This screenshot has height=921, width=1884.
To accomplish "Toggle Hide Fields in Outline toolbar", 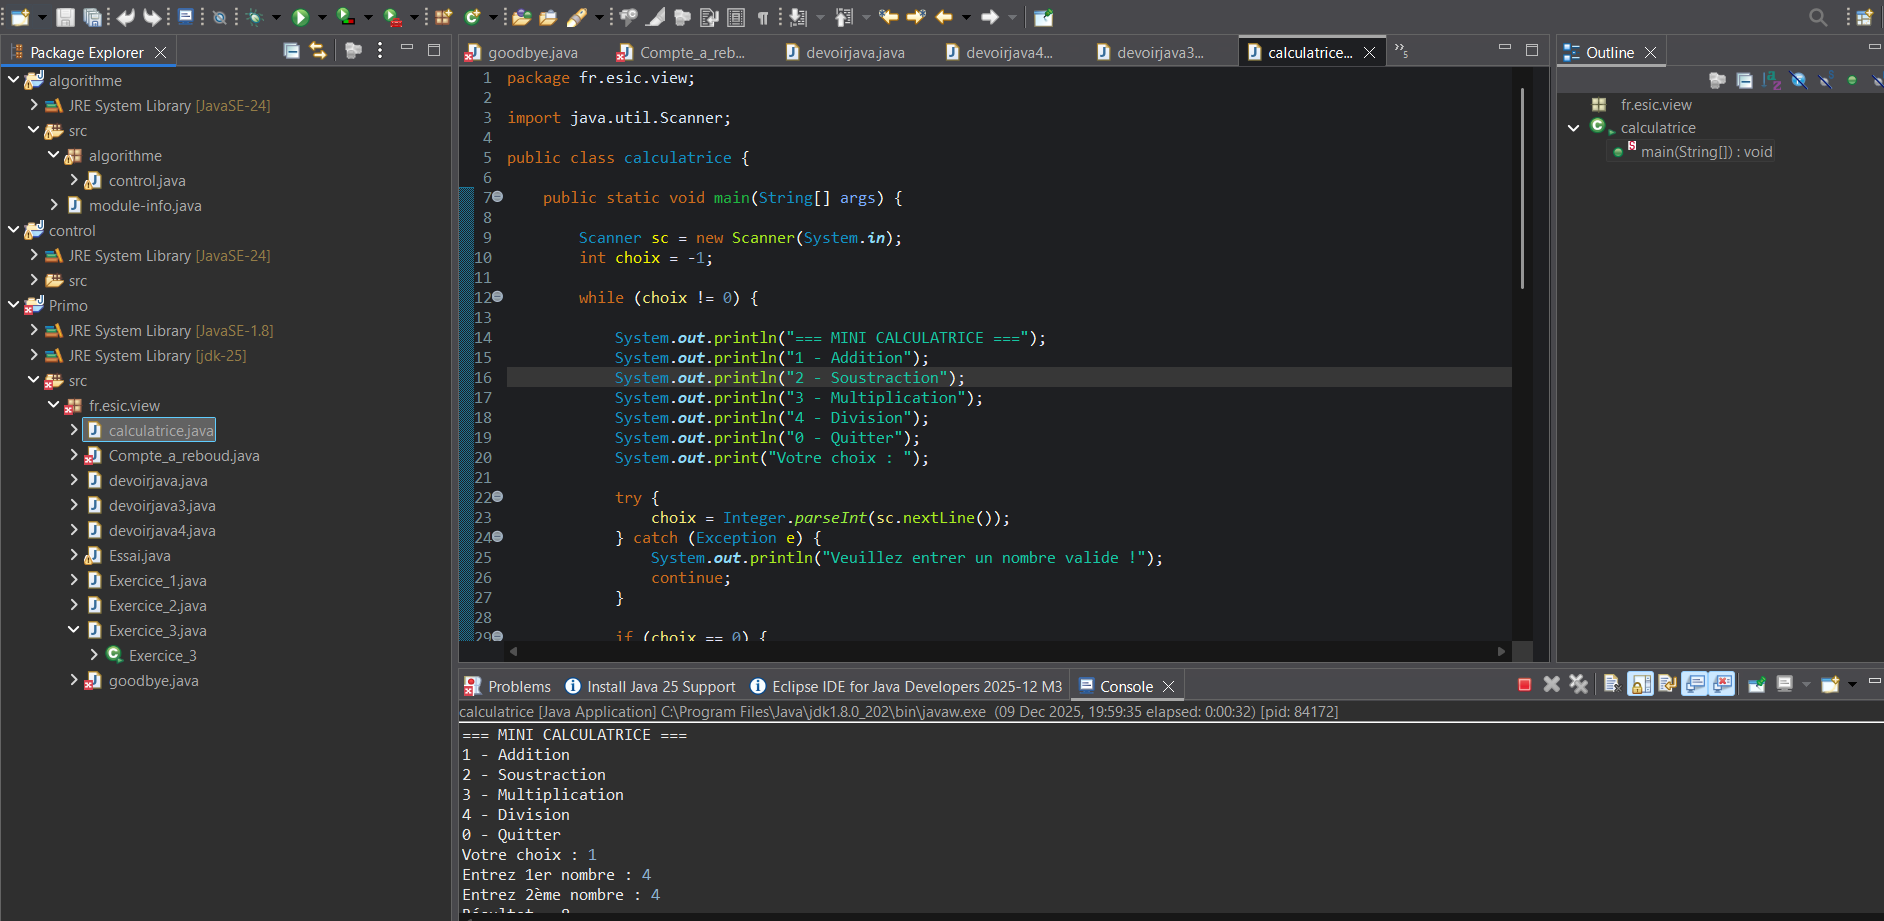I will [1799, 80].
